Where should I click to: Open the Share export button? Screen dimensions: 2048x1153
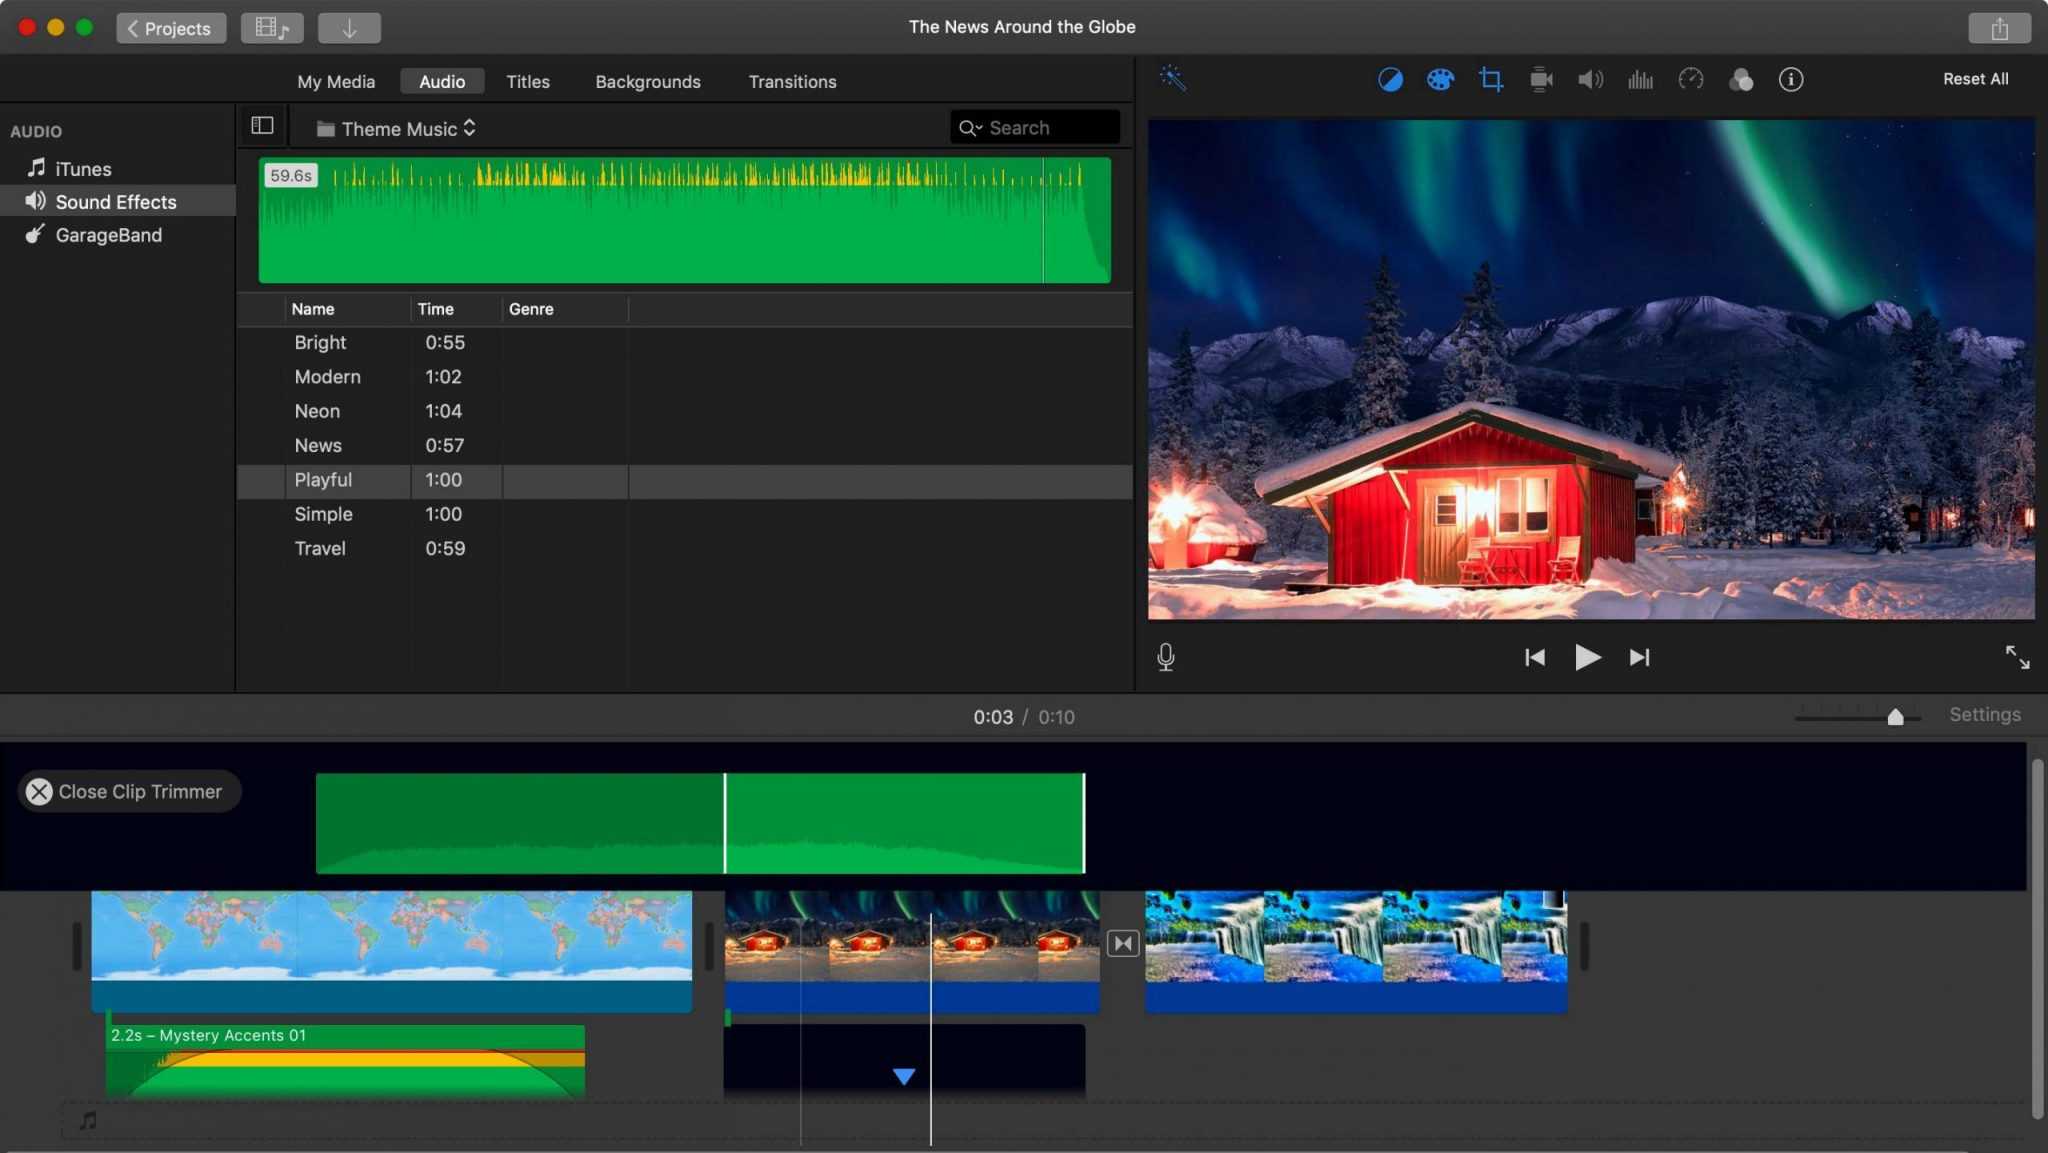(1999, 28)
